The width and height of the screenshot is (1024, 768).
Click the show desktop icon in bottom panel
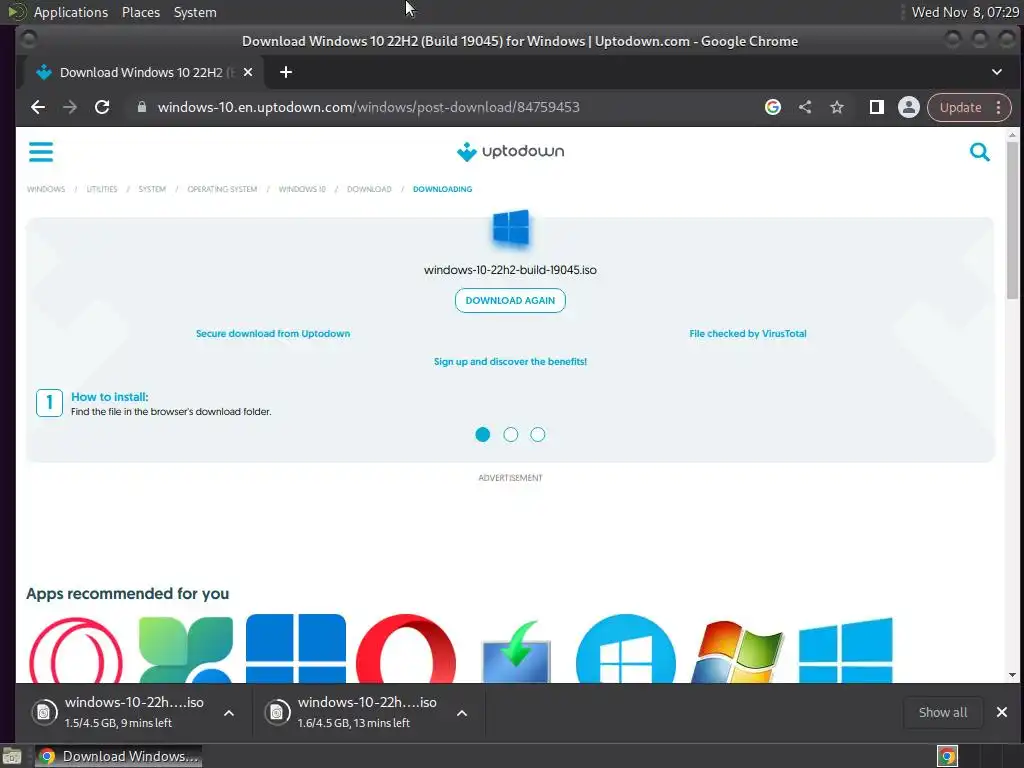[x=12, y=757]
